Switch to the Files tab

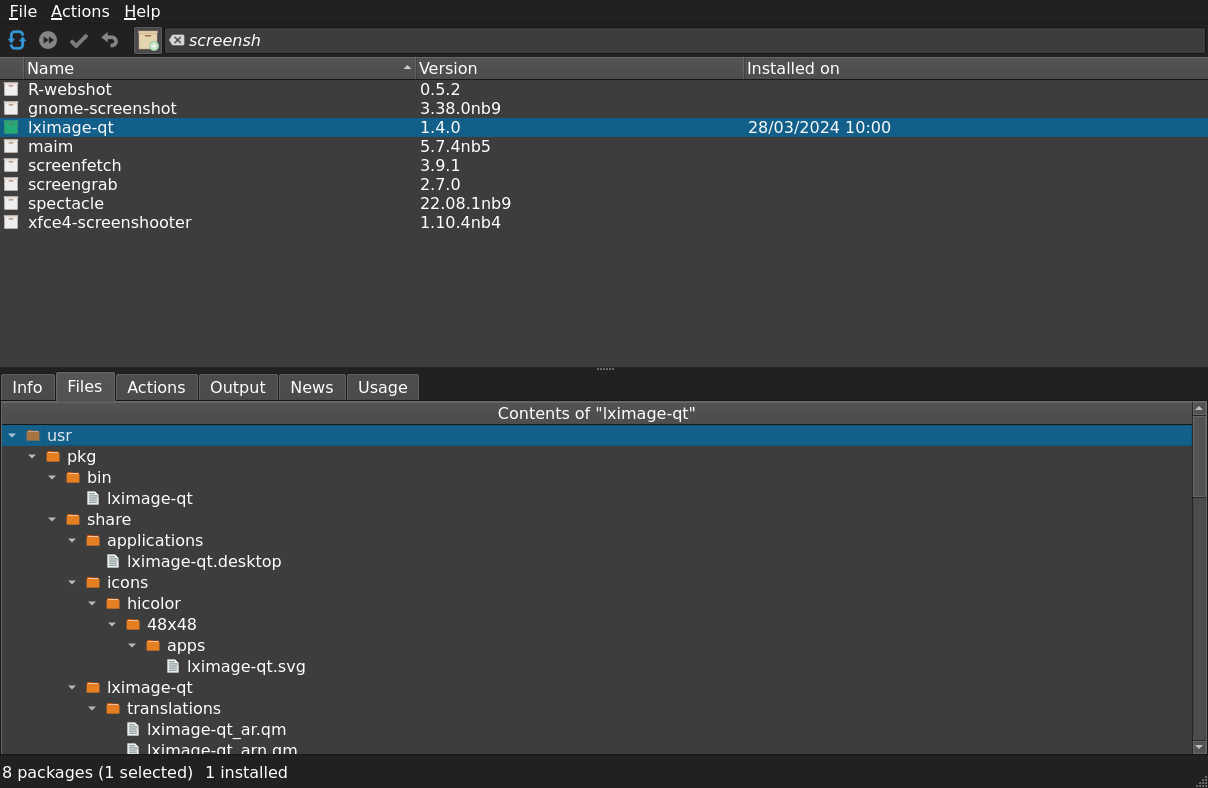pos(85,386)
